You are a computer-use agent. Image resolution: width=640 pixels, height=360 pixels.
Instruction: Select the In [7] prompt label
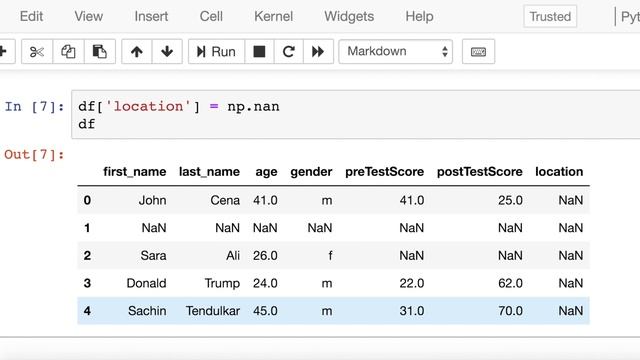[35, 107]
